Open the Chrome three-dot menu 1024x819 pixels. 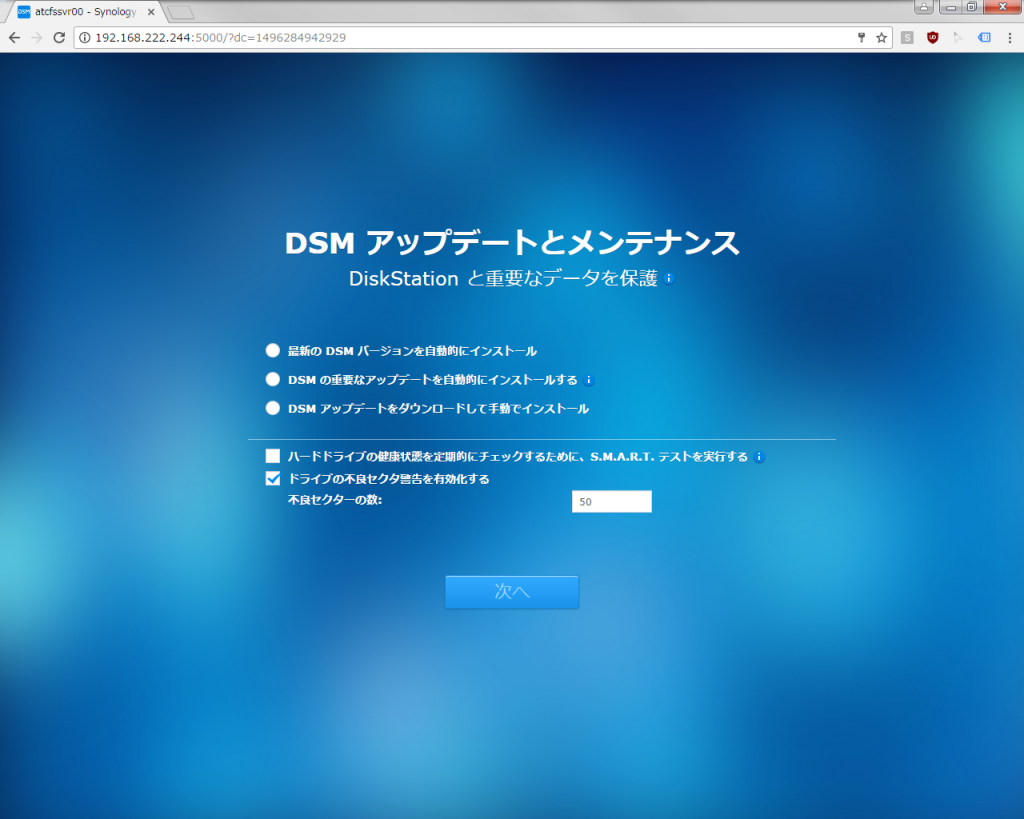coord(1010,38)
